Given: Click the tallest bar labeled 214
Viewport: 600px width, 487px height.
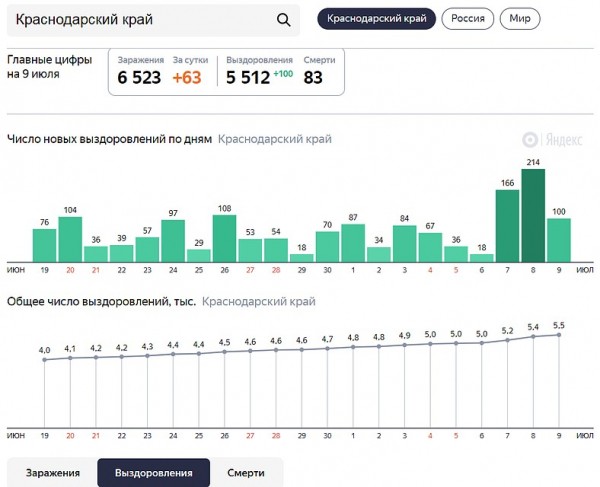Looking at the screenshot, I should click(x=533, y=215).
